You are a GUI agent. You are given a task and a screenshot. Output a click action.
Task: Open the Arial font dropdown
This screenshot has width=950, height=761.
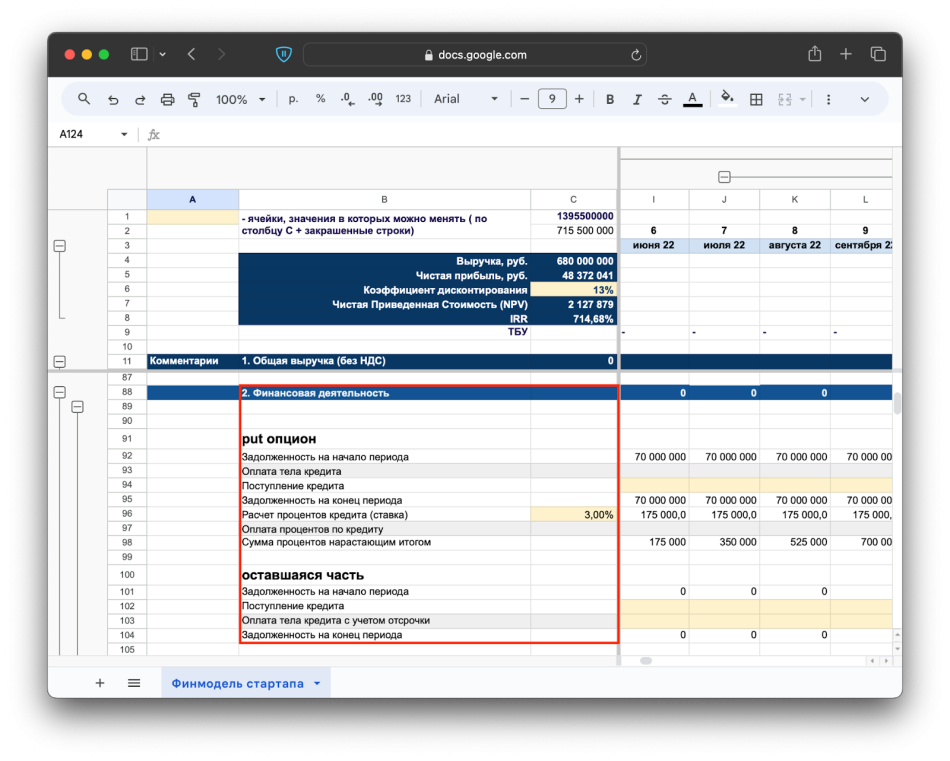tap(465, 99)
